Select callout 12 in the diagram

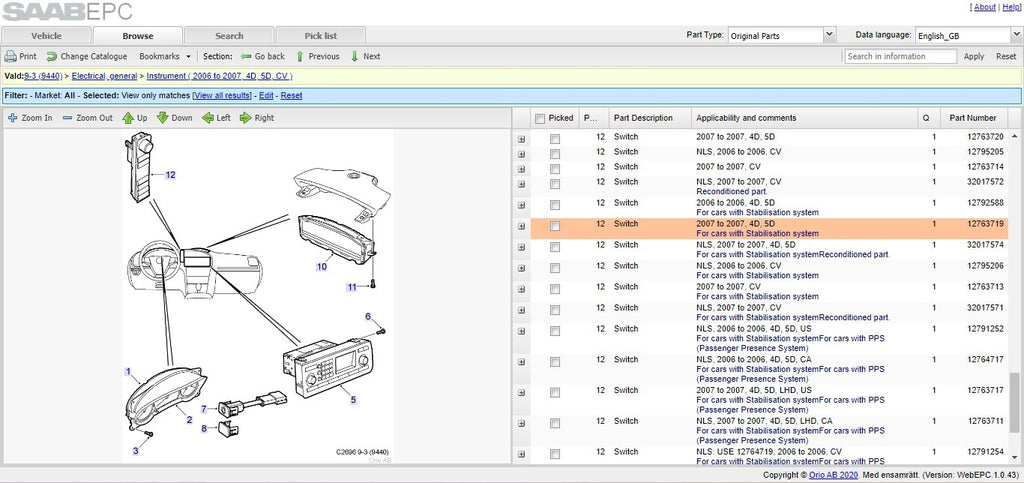170,175
